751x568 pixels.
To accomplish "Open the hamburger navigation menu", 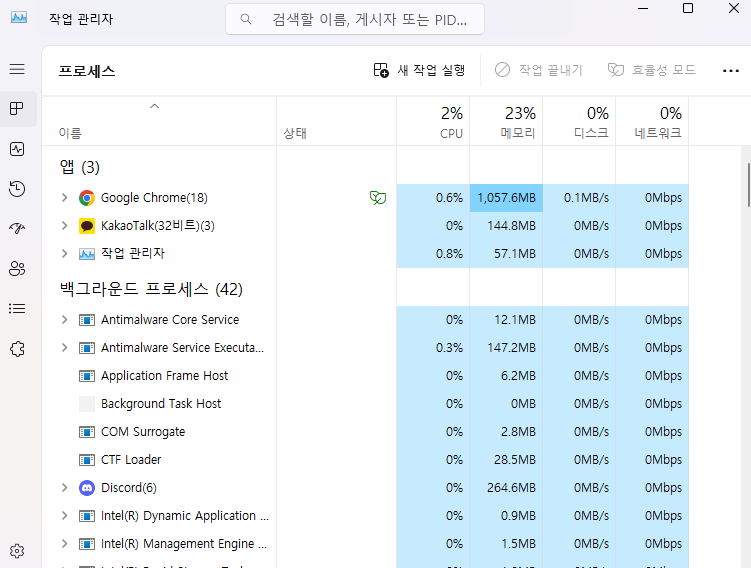I will pos(17,69).
